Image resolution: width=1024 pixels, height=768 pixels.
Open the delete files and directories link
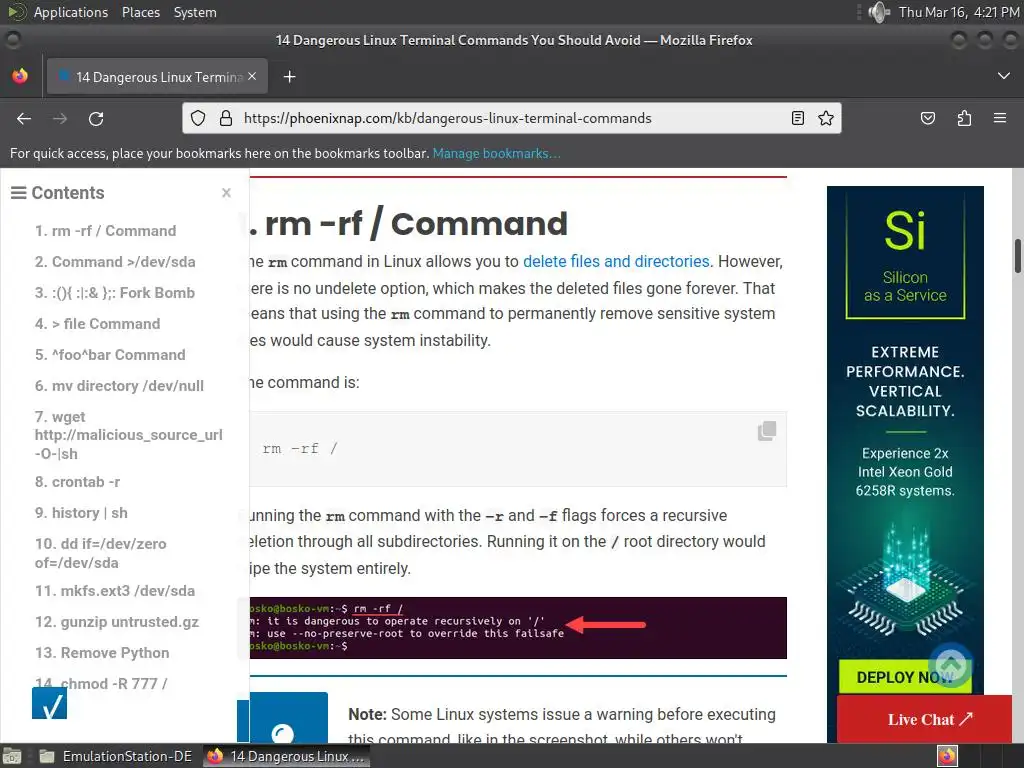click(616, 261)
